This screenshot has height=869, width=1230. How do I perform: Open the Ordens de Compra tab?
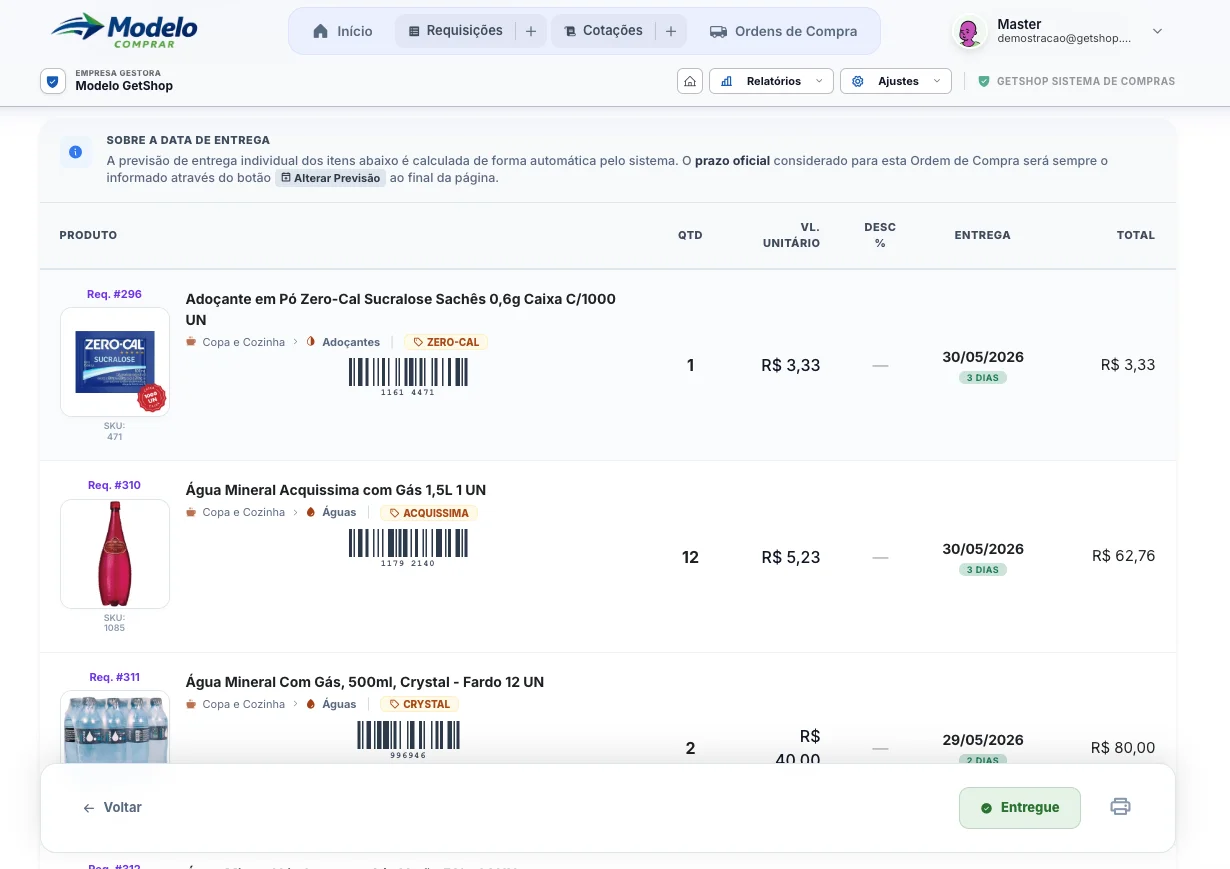coord(784,31)
